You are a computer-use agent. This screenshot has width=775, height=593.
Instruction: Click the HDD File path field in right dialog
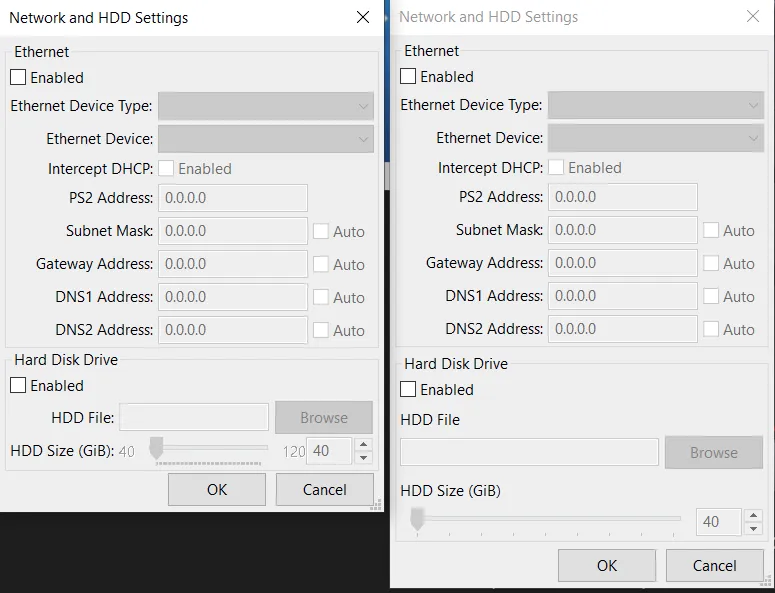coord(529,452)
